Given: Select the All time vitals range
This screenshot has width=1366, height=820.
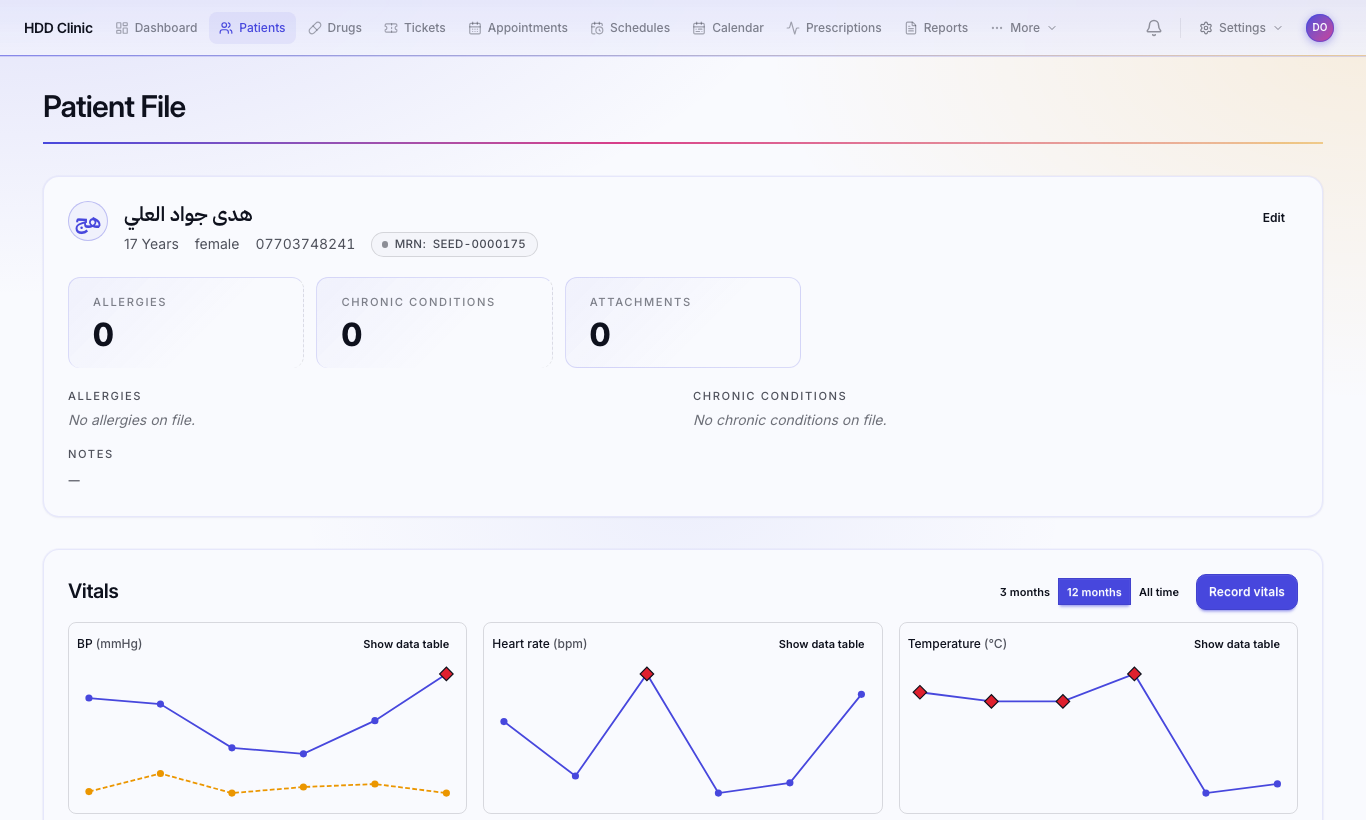Looking at the screenshot, I should coord(1159,592).
